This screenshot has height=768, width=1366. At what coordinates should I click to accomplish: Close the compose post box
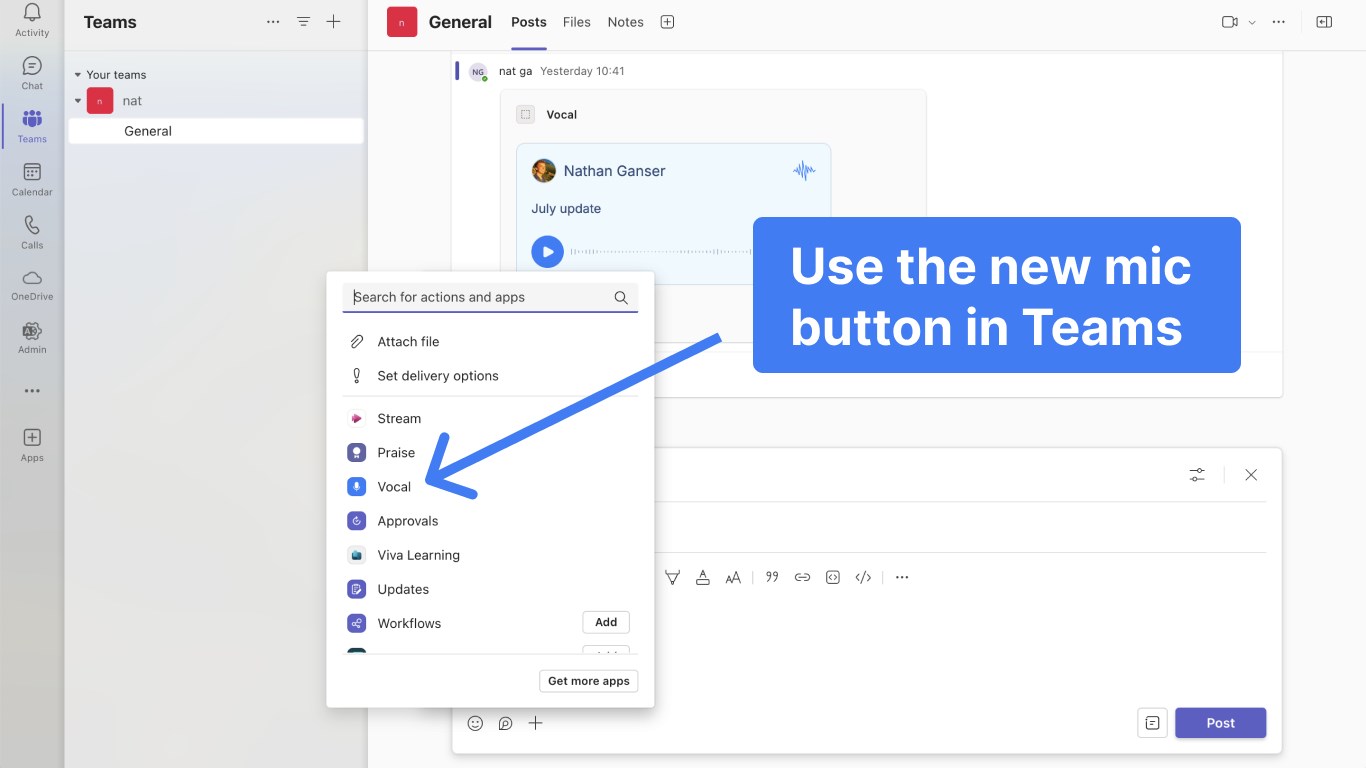pyautogui.click(x=1251, y=475)
